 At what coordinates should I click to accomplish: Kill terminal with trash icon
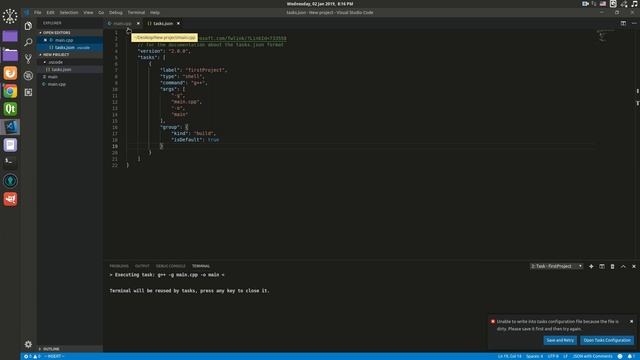612,266
